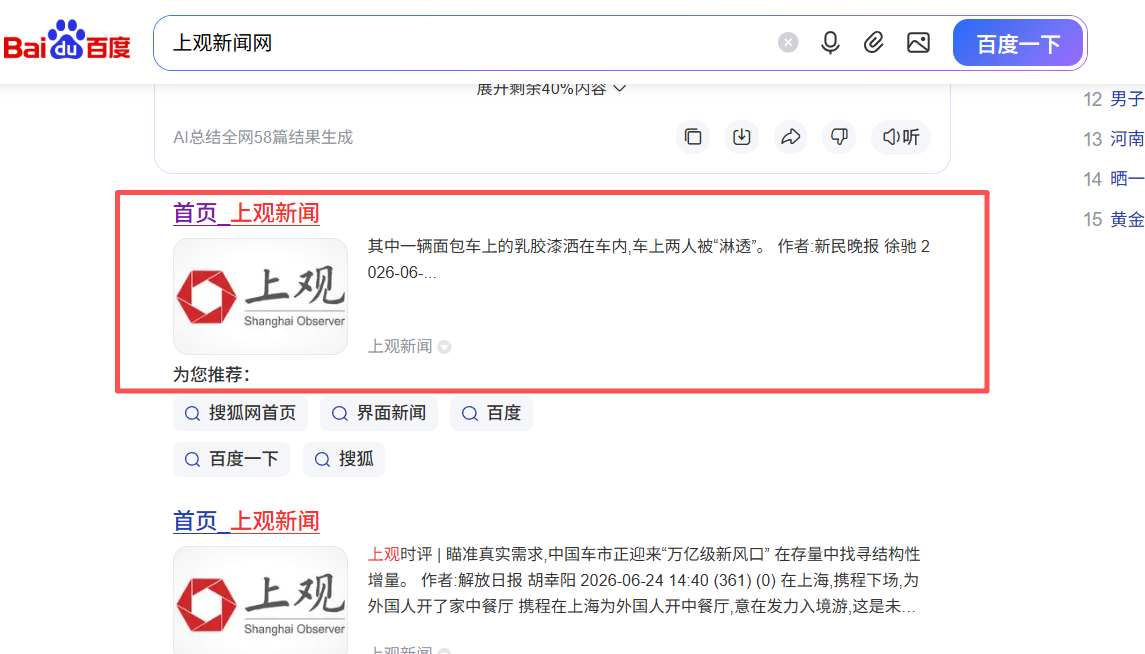Click the Baidu logo

click(66, 41)
